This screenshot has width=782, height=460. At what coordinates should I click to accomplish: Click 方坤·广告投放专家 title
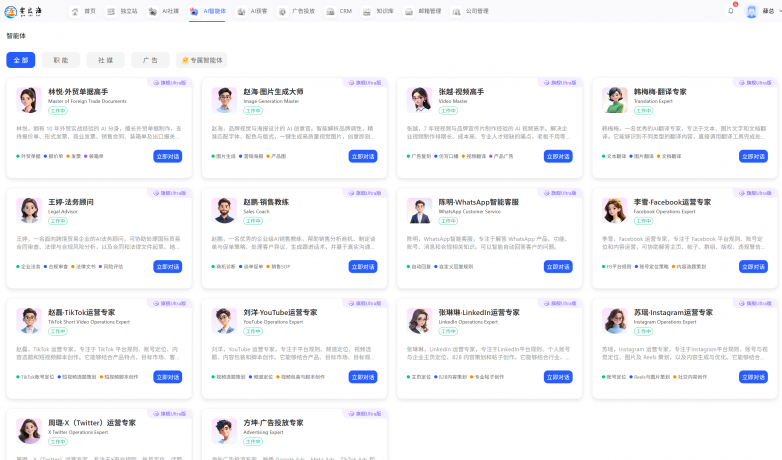tap(273, 423)
